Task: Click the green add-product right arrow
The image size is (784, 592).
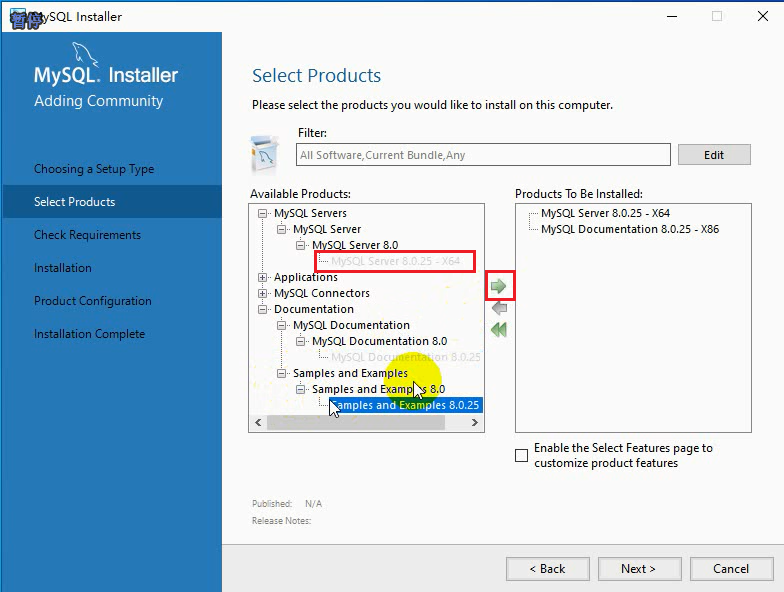Action: 498,286
